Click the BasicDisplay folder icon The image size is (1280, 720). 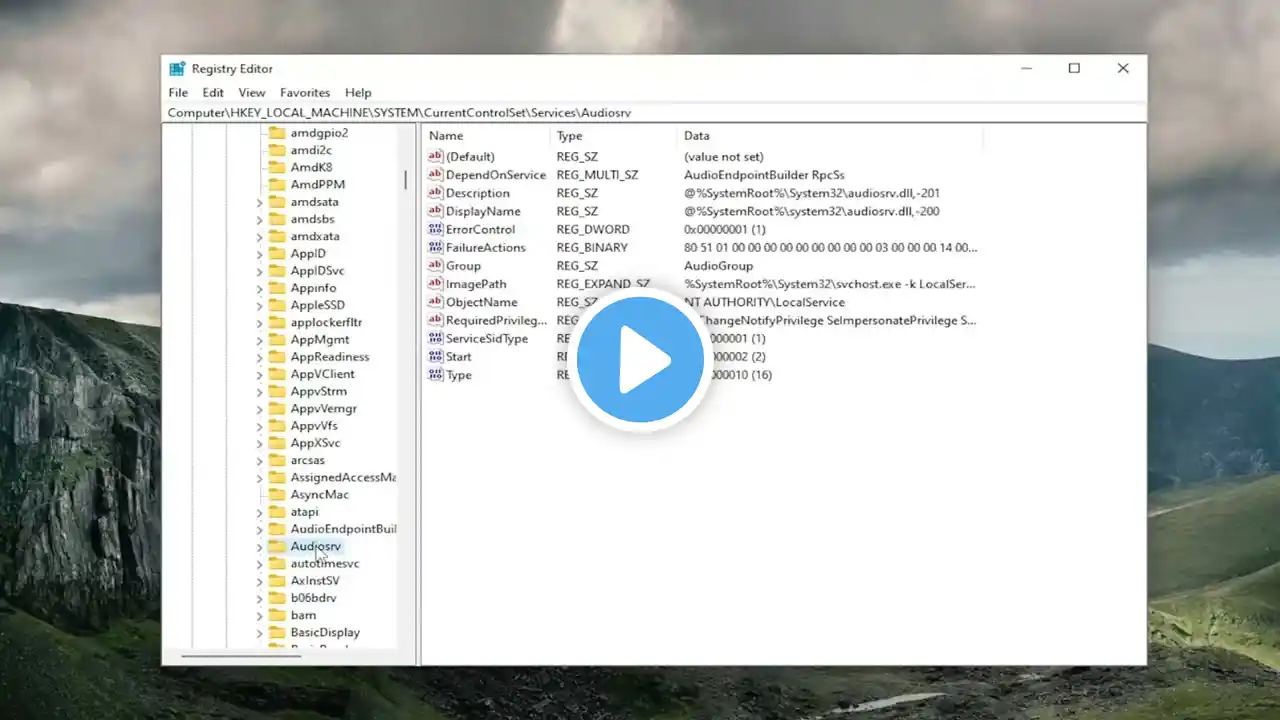[277, 632]
